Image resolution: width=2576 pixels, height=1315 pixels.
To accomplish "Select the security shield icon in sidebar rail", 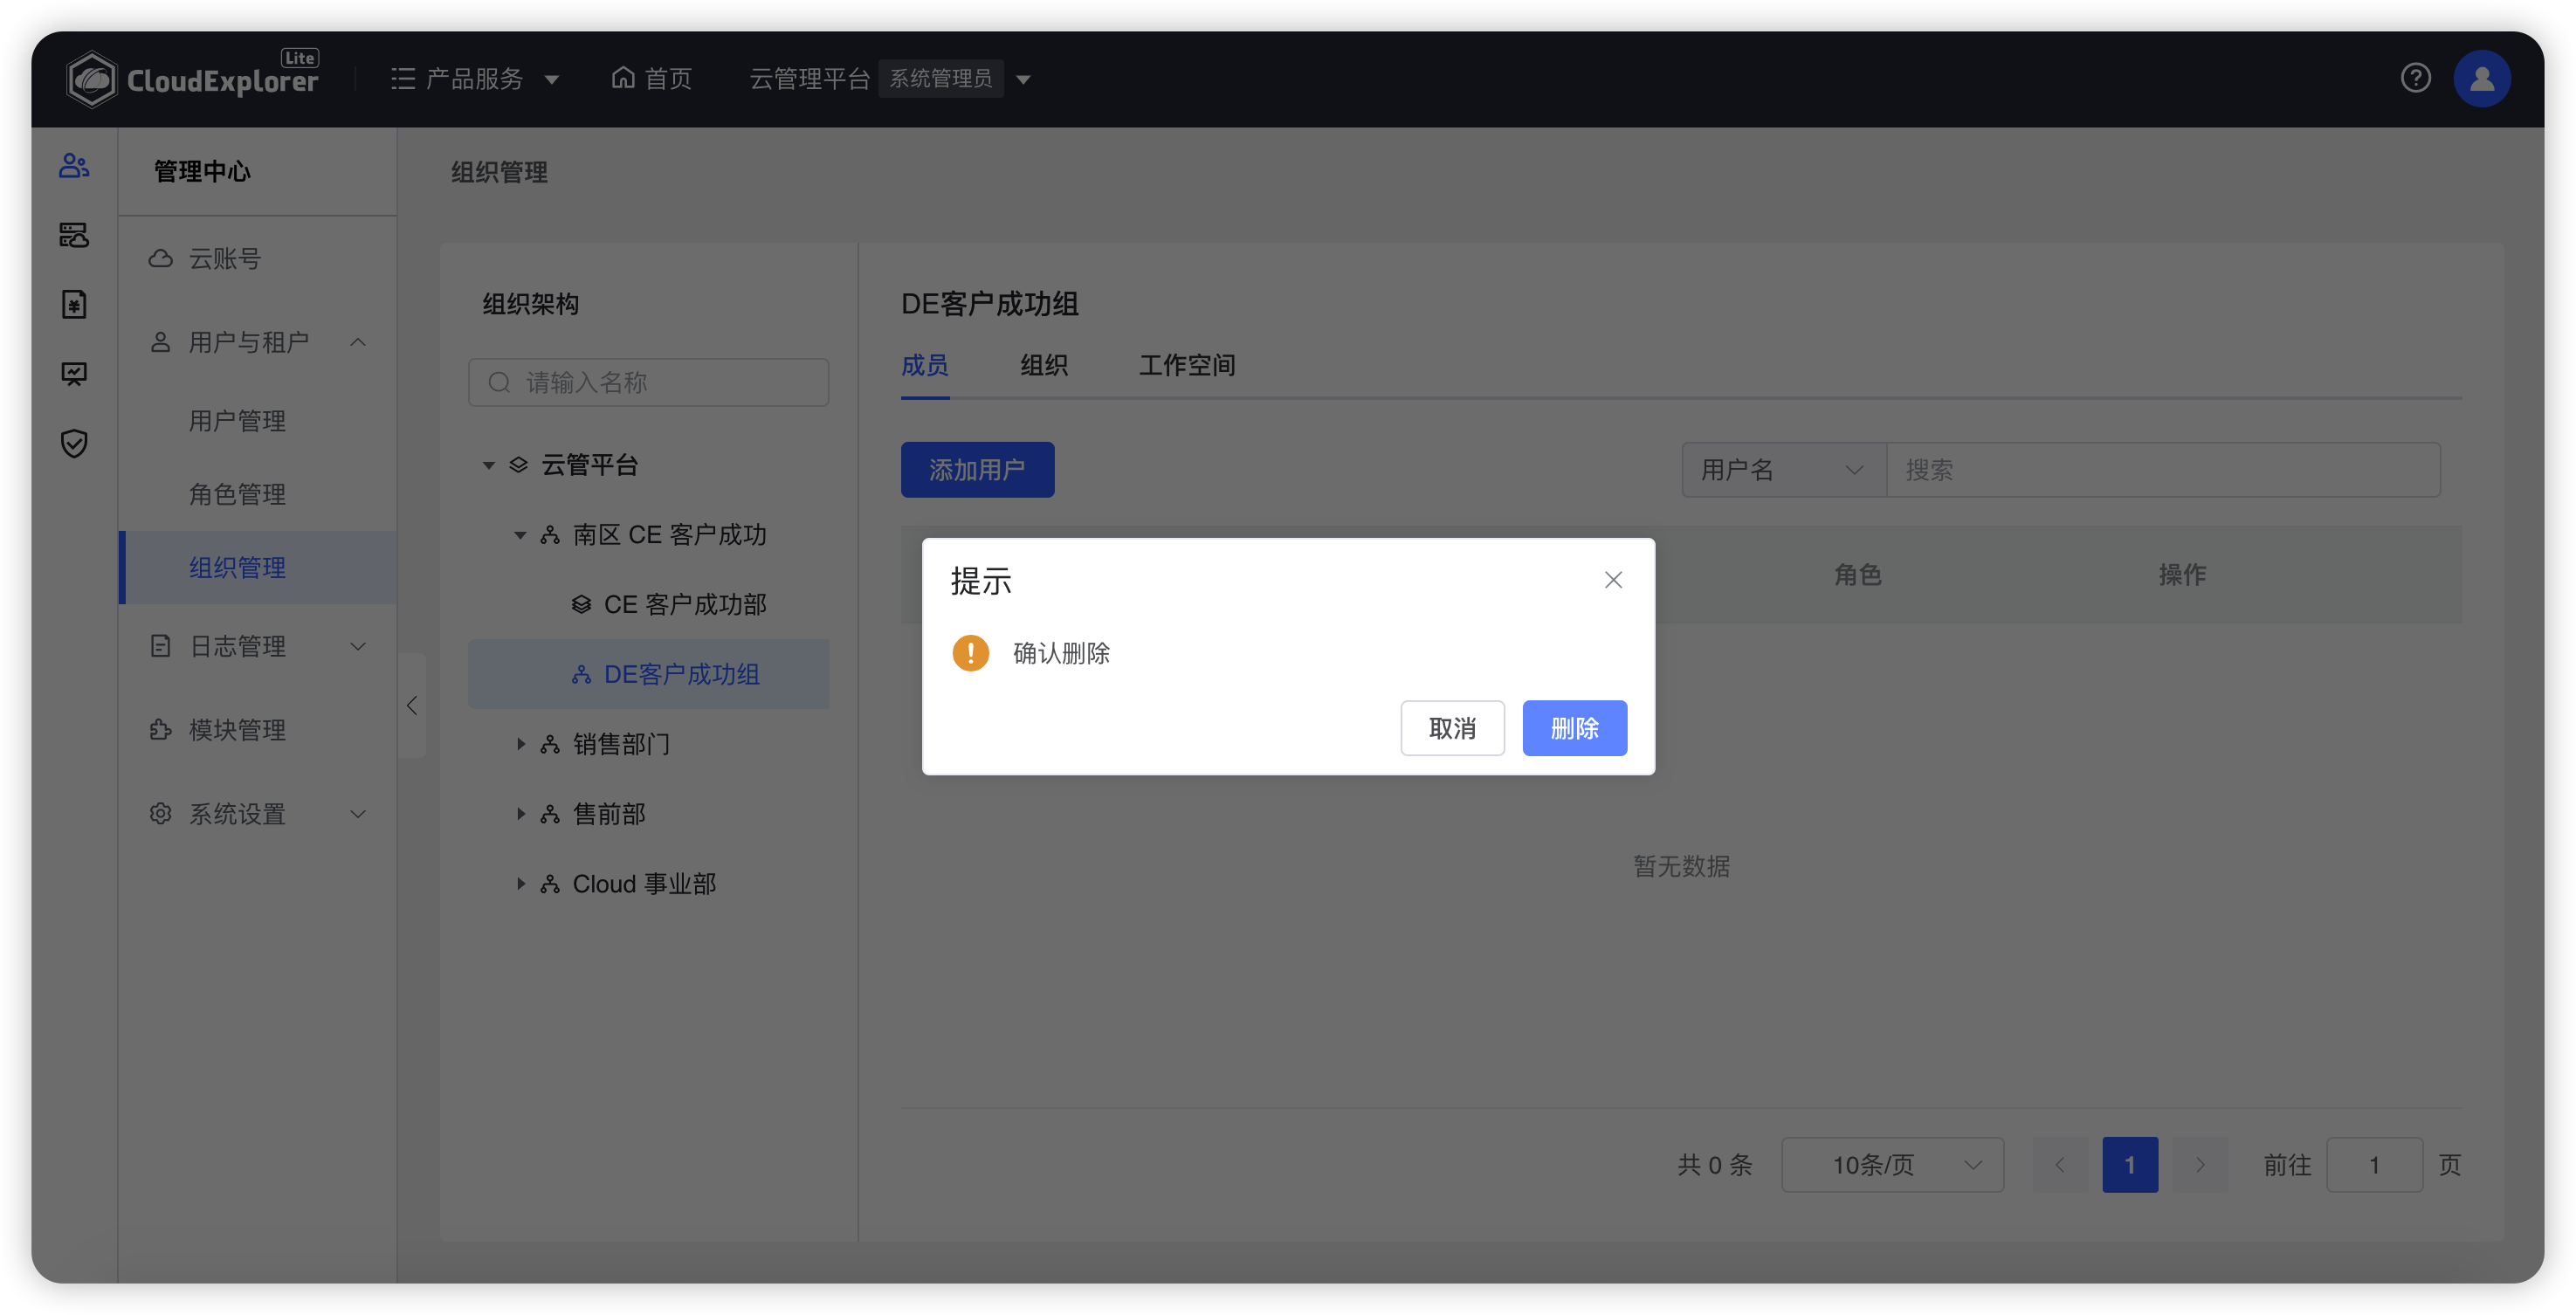I will point(74,443).
